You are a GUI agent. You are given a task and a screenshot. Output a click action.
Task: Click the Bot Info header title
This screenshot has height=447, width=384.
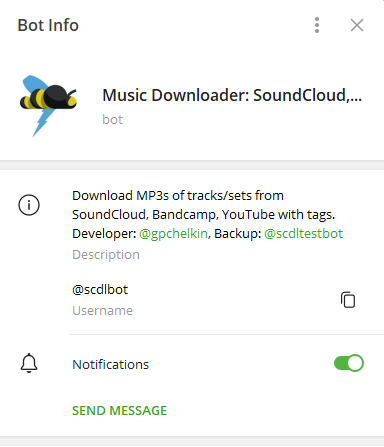click(48, 25)
